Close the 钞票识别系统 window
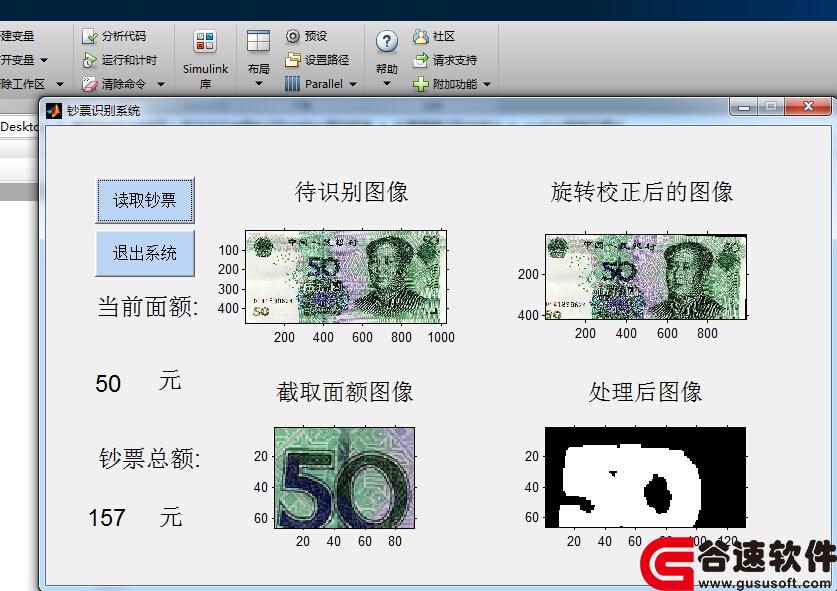Viewport: 837px width, 591px height. coord(808,106)
